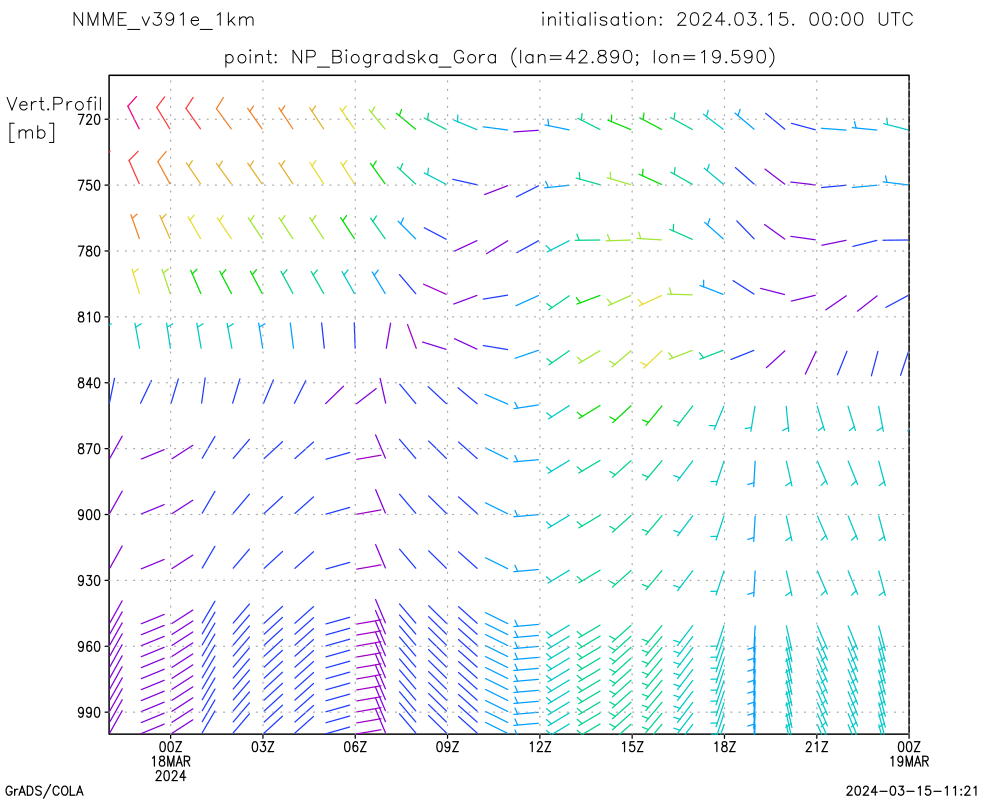Click the 750 pressure level label
Image resolution: width=1000 pixels, height=800 pixels.
point(90,185)
